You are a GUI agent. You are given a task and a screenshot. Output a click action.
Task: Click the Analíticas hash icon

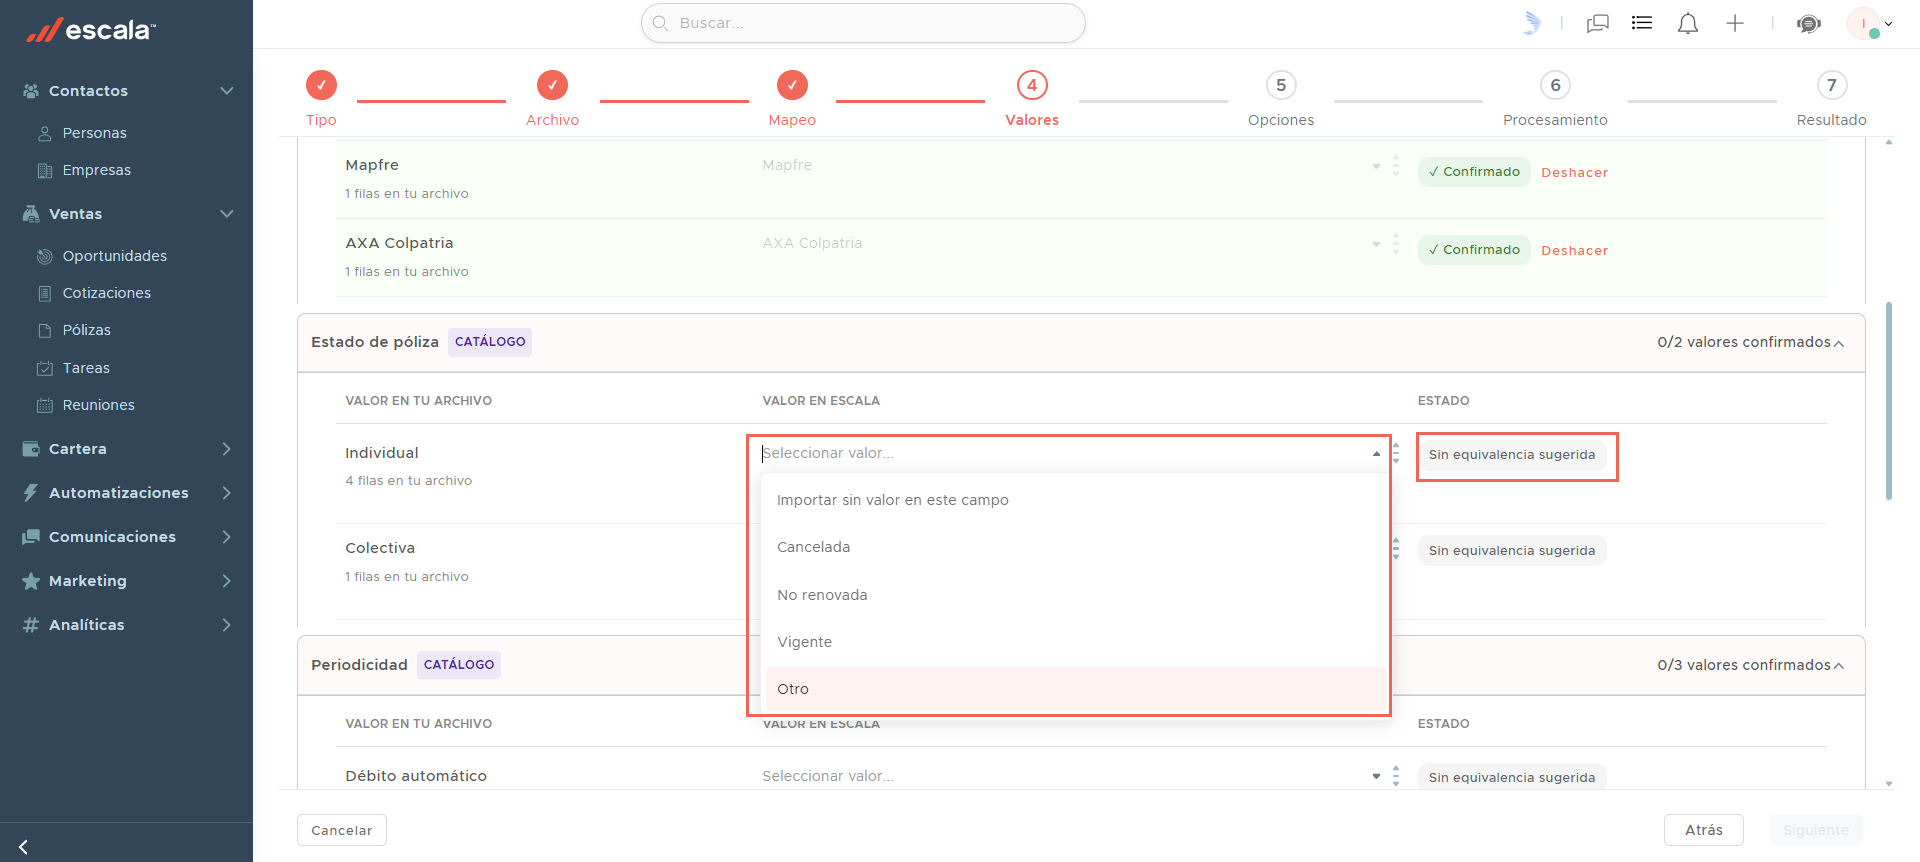point(31,625)
